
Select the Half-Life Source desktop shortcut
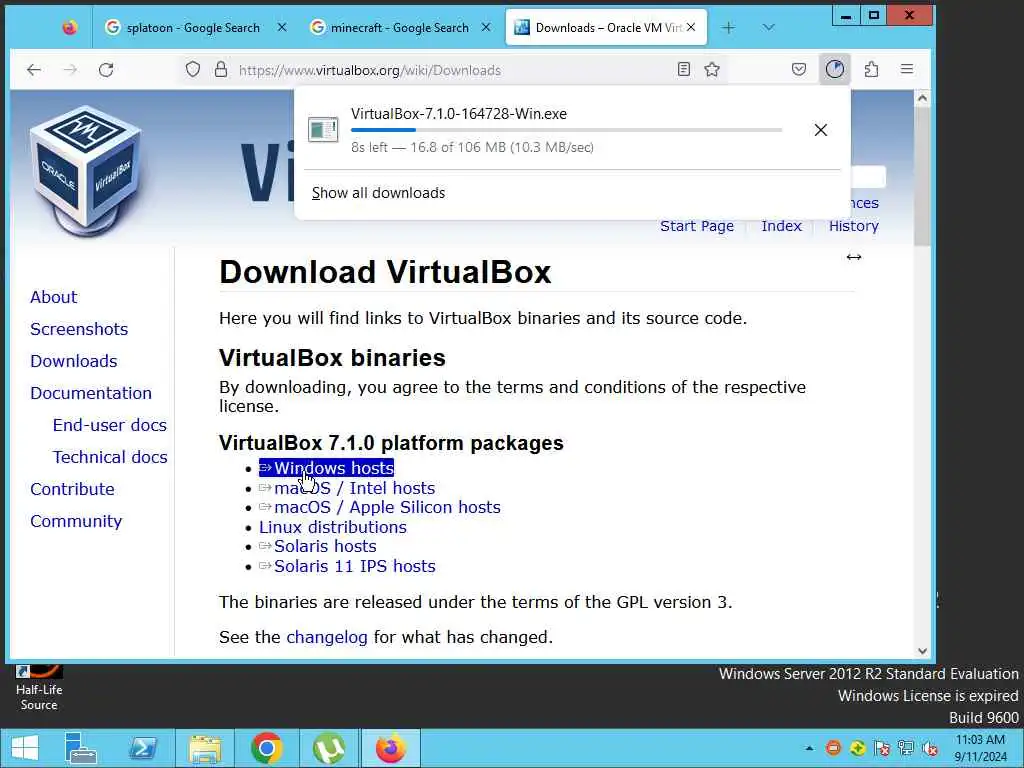[x=39, y=689]
